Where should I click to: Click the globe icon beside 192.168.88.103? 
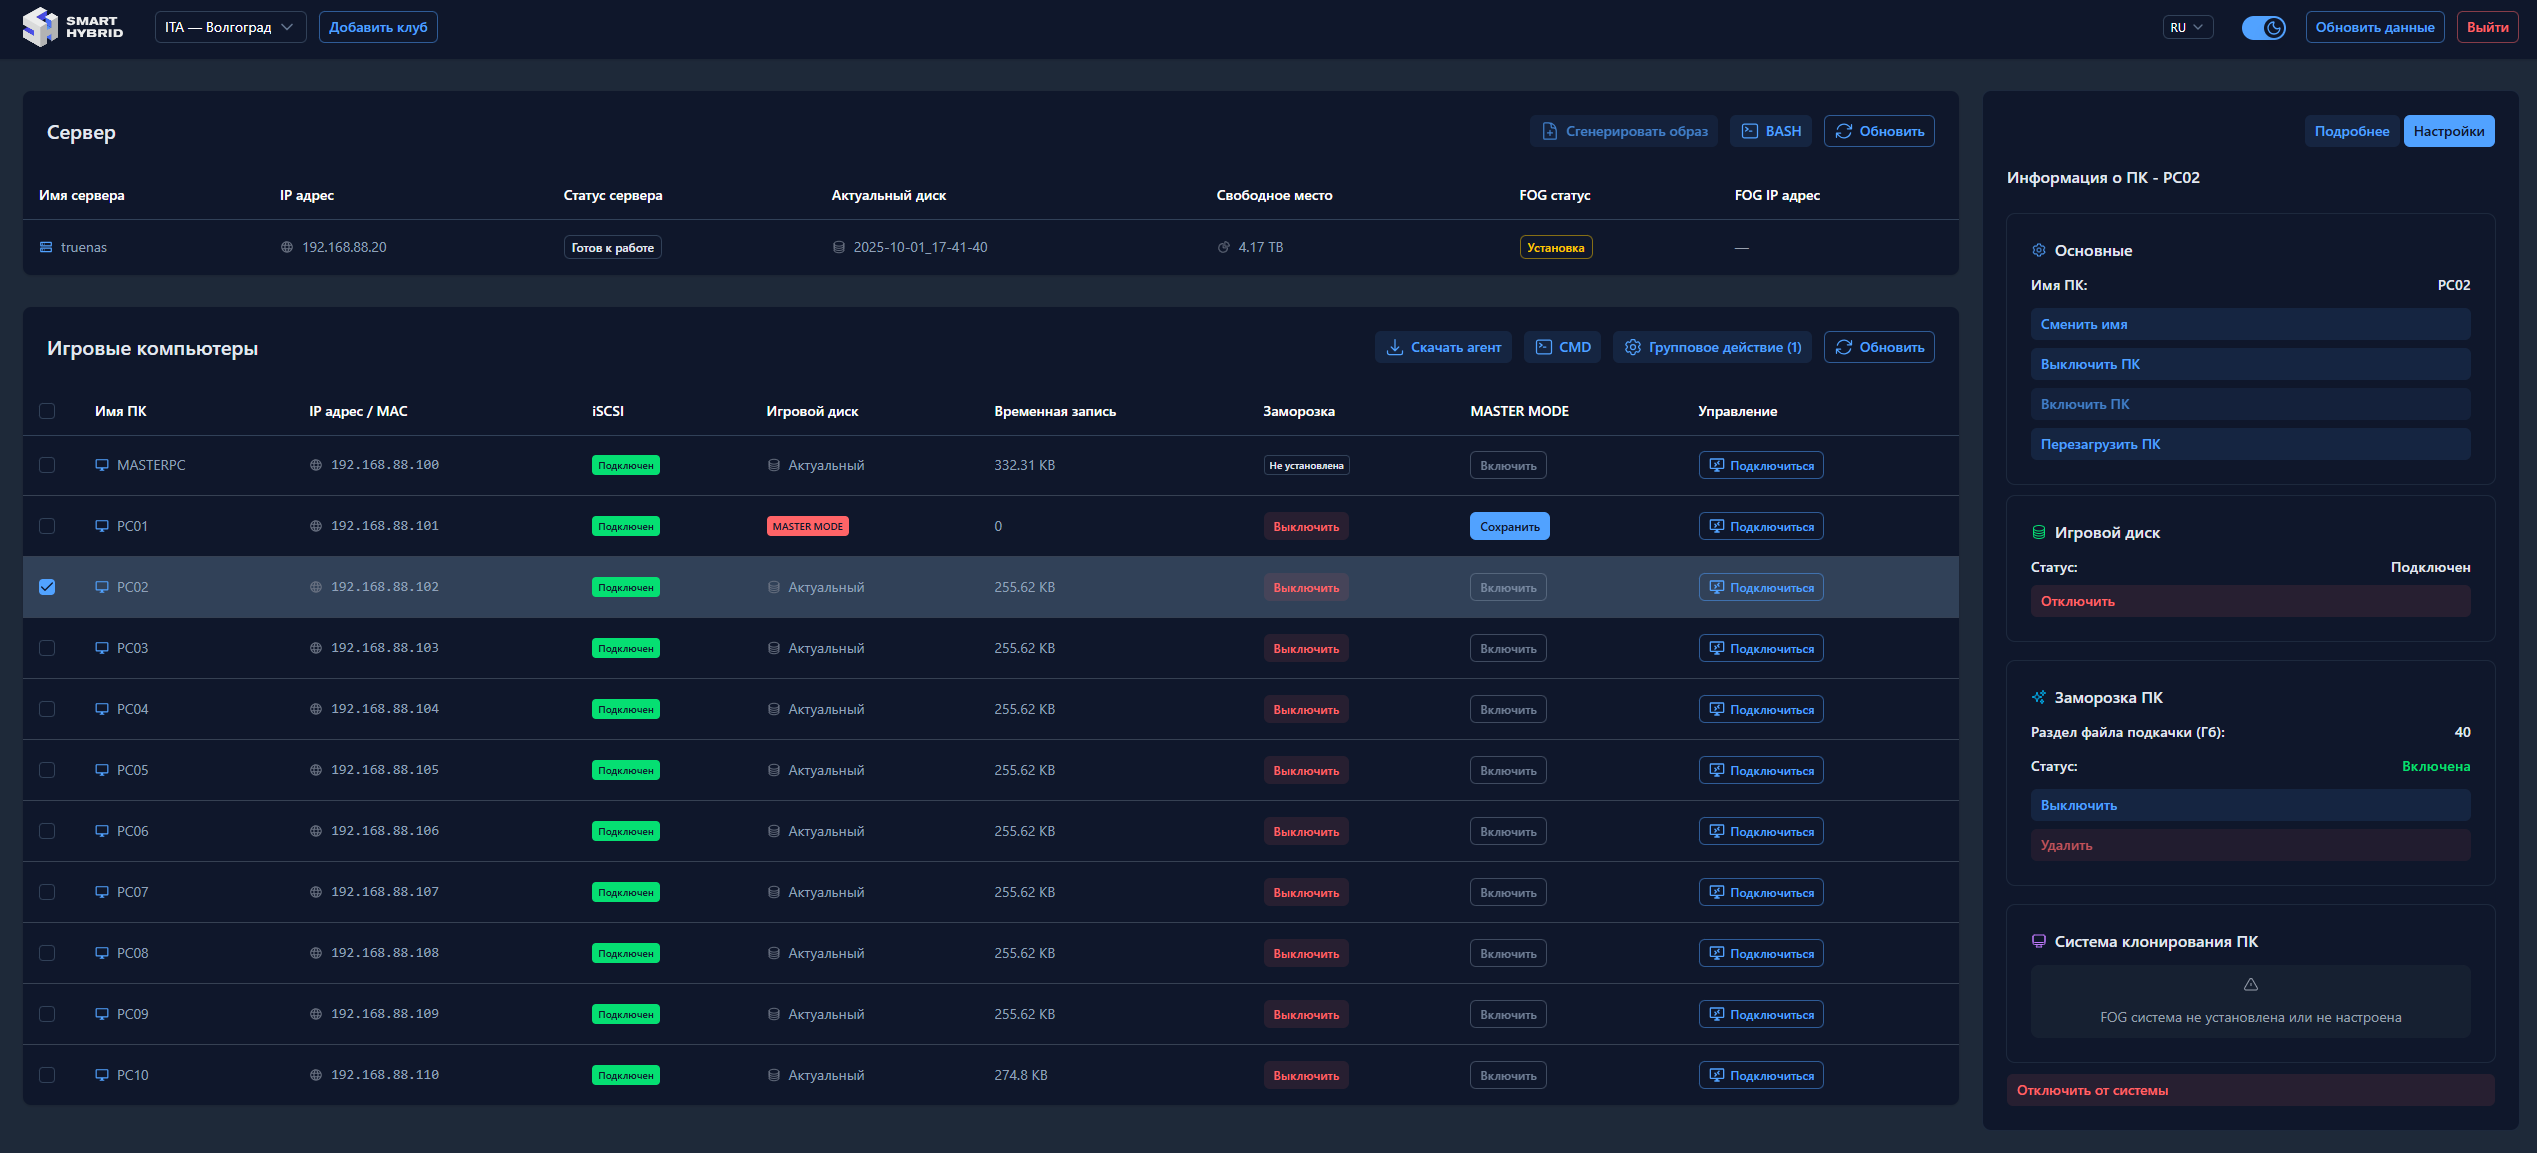coord(316,648)
